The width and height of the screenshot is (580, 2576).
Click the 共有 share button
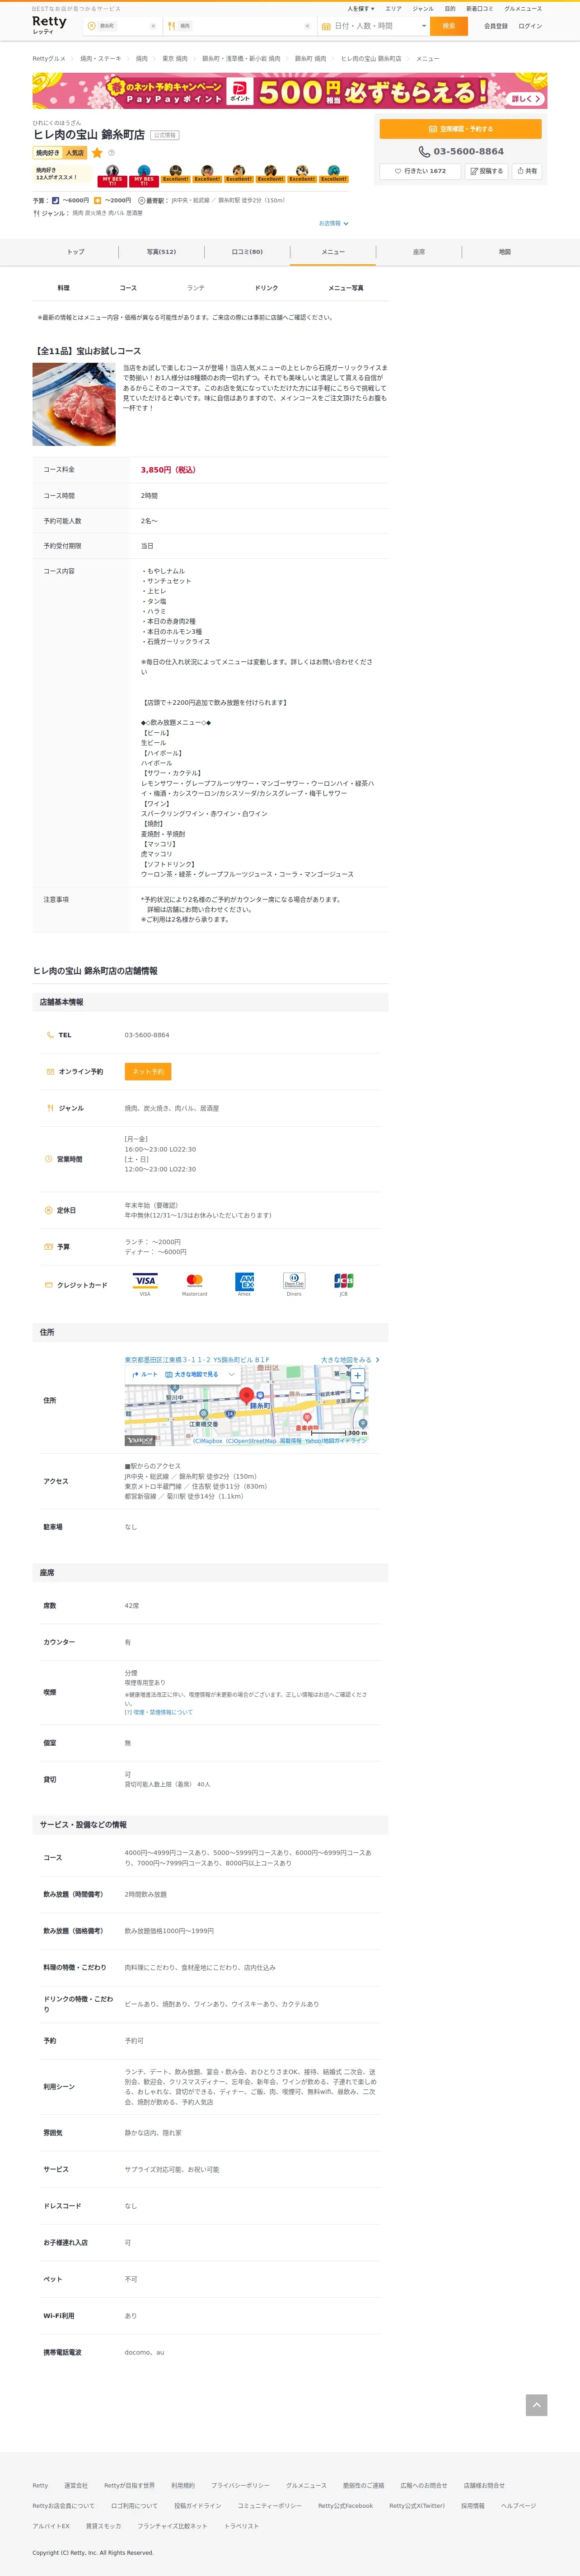click(527, 171)
